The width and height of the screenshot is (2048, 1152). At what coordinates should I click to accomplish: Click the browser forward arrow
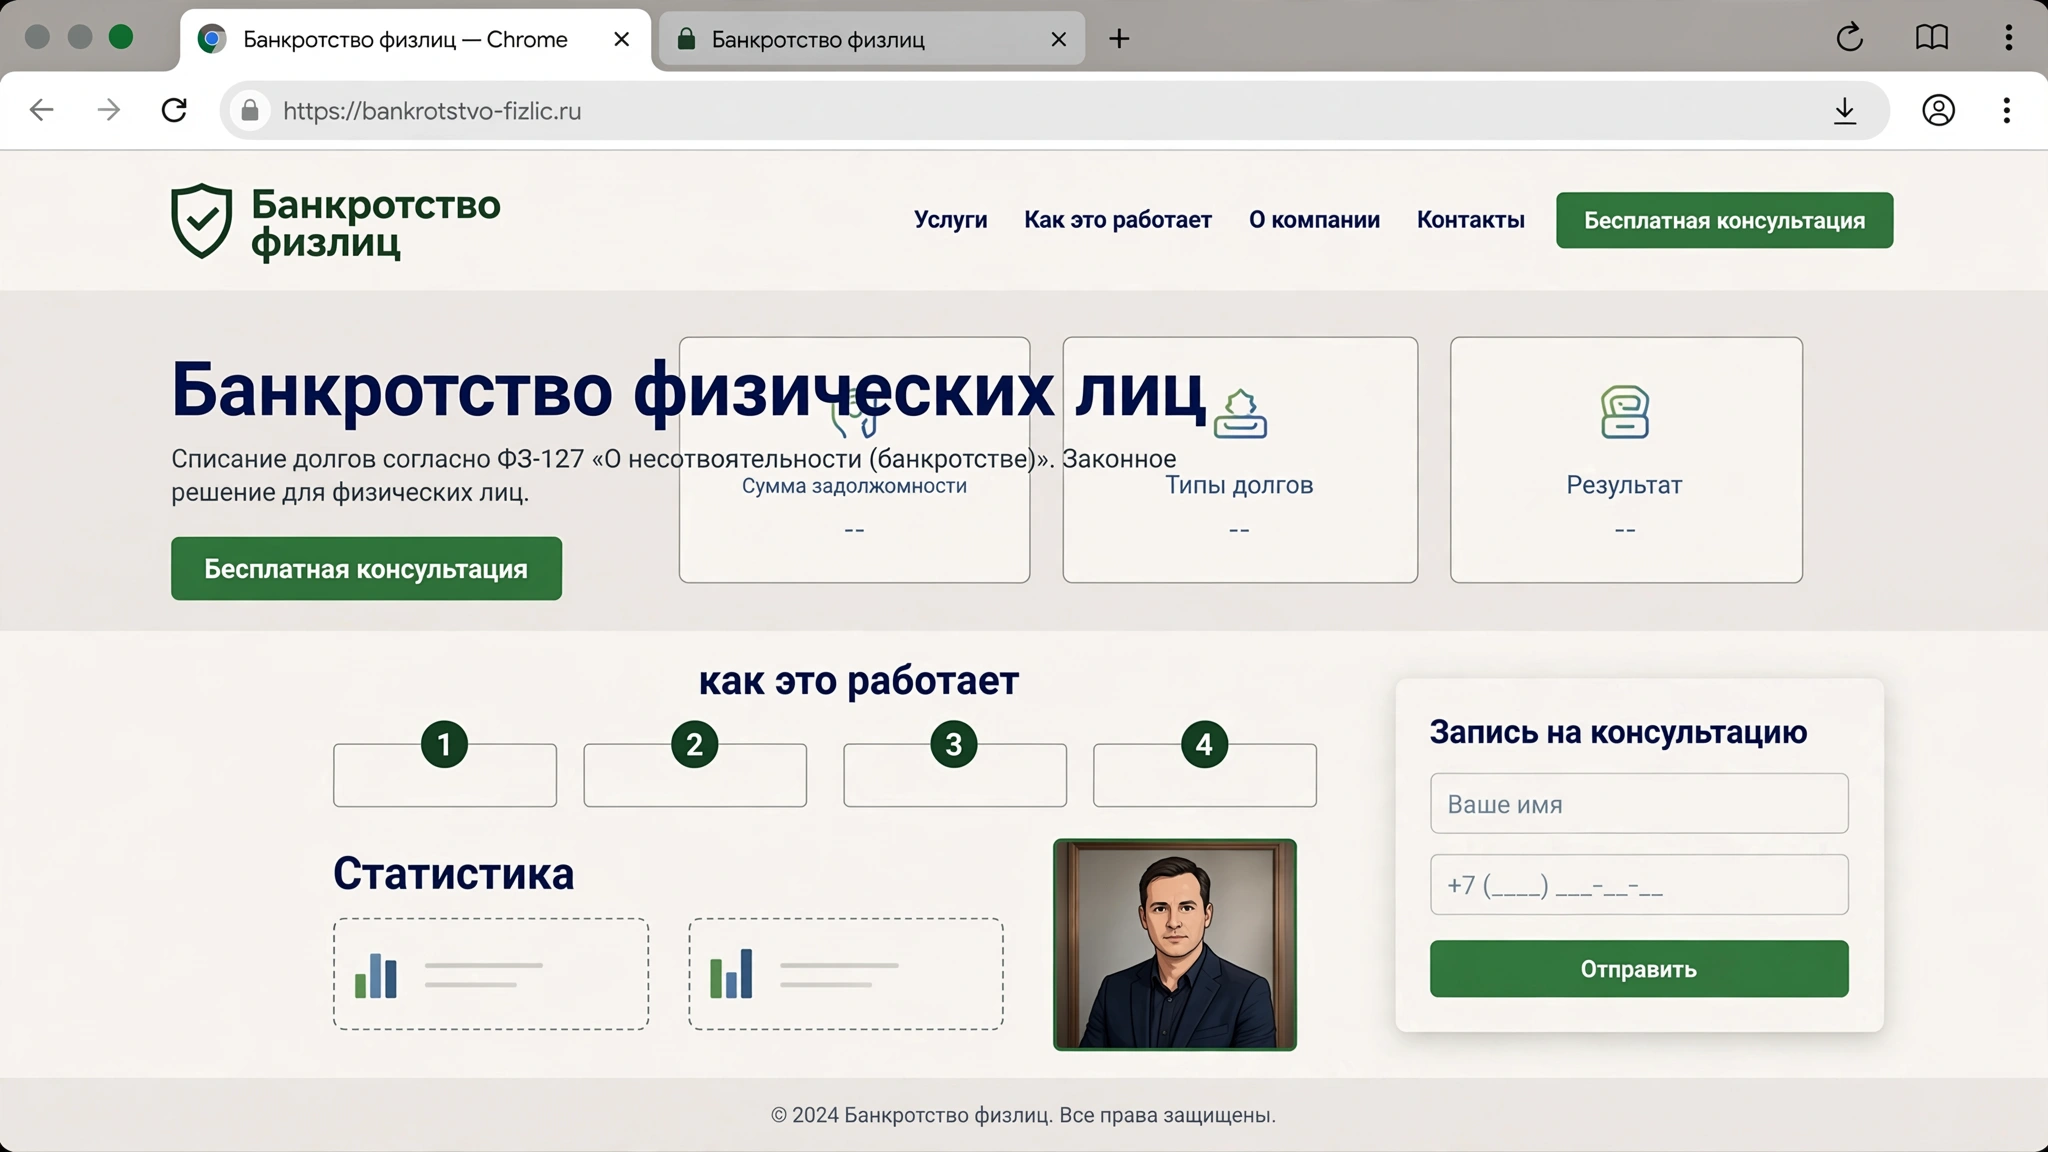click(x=108, y=110)
